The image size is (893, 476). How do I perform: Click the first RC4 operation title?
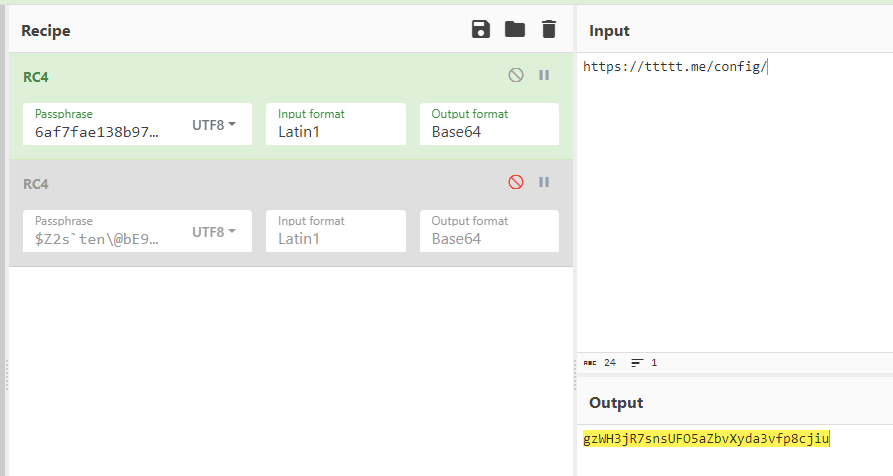coord(36,77)
